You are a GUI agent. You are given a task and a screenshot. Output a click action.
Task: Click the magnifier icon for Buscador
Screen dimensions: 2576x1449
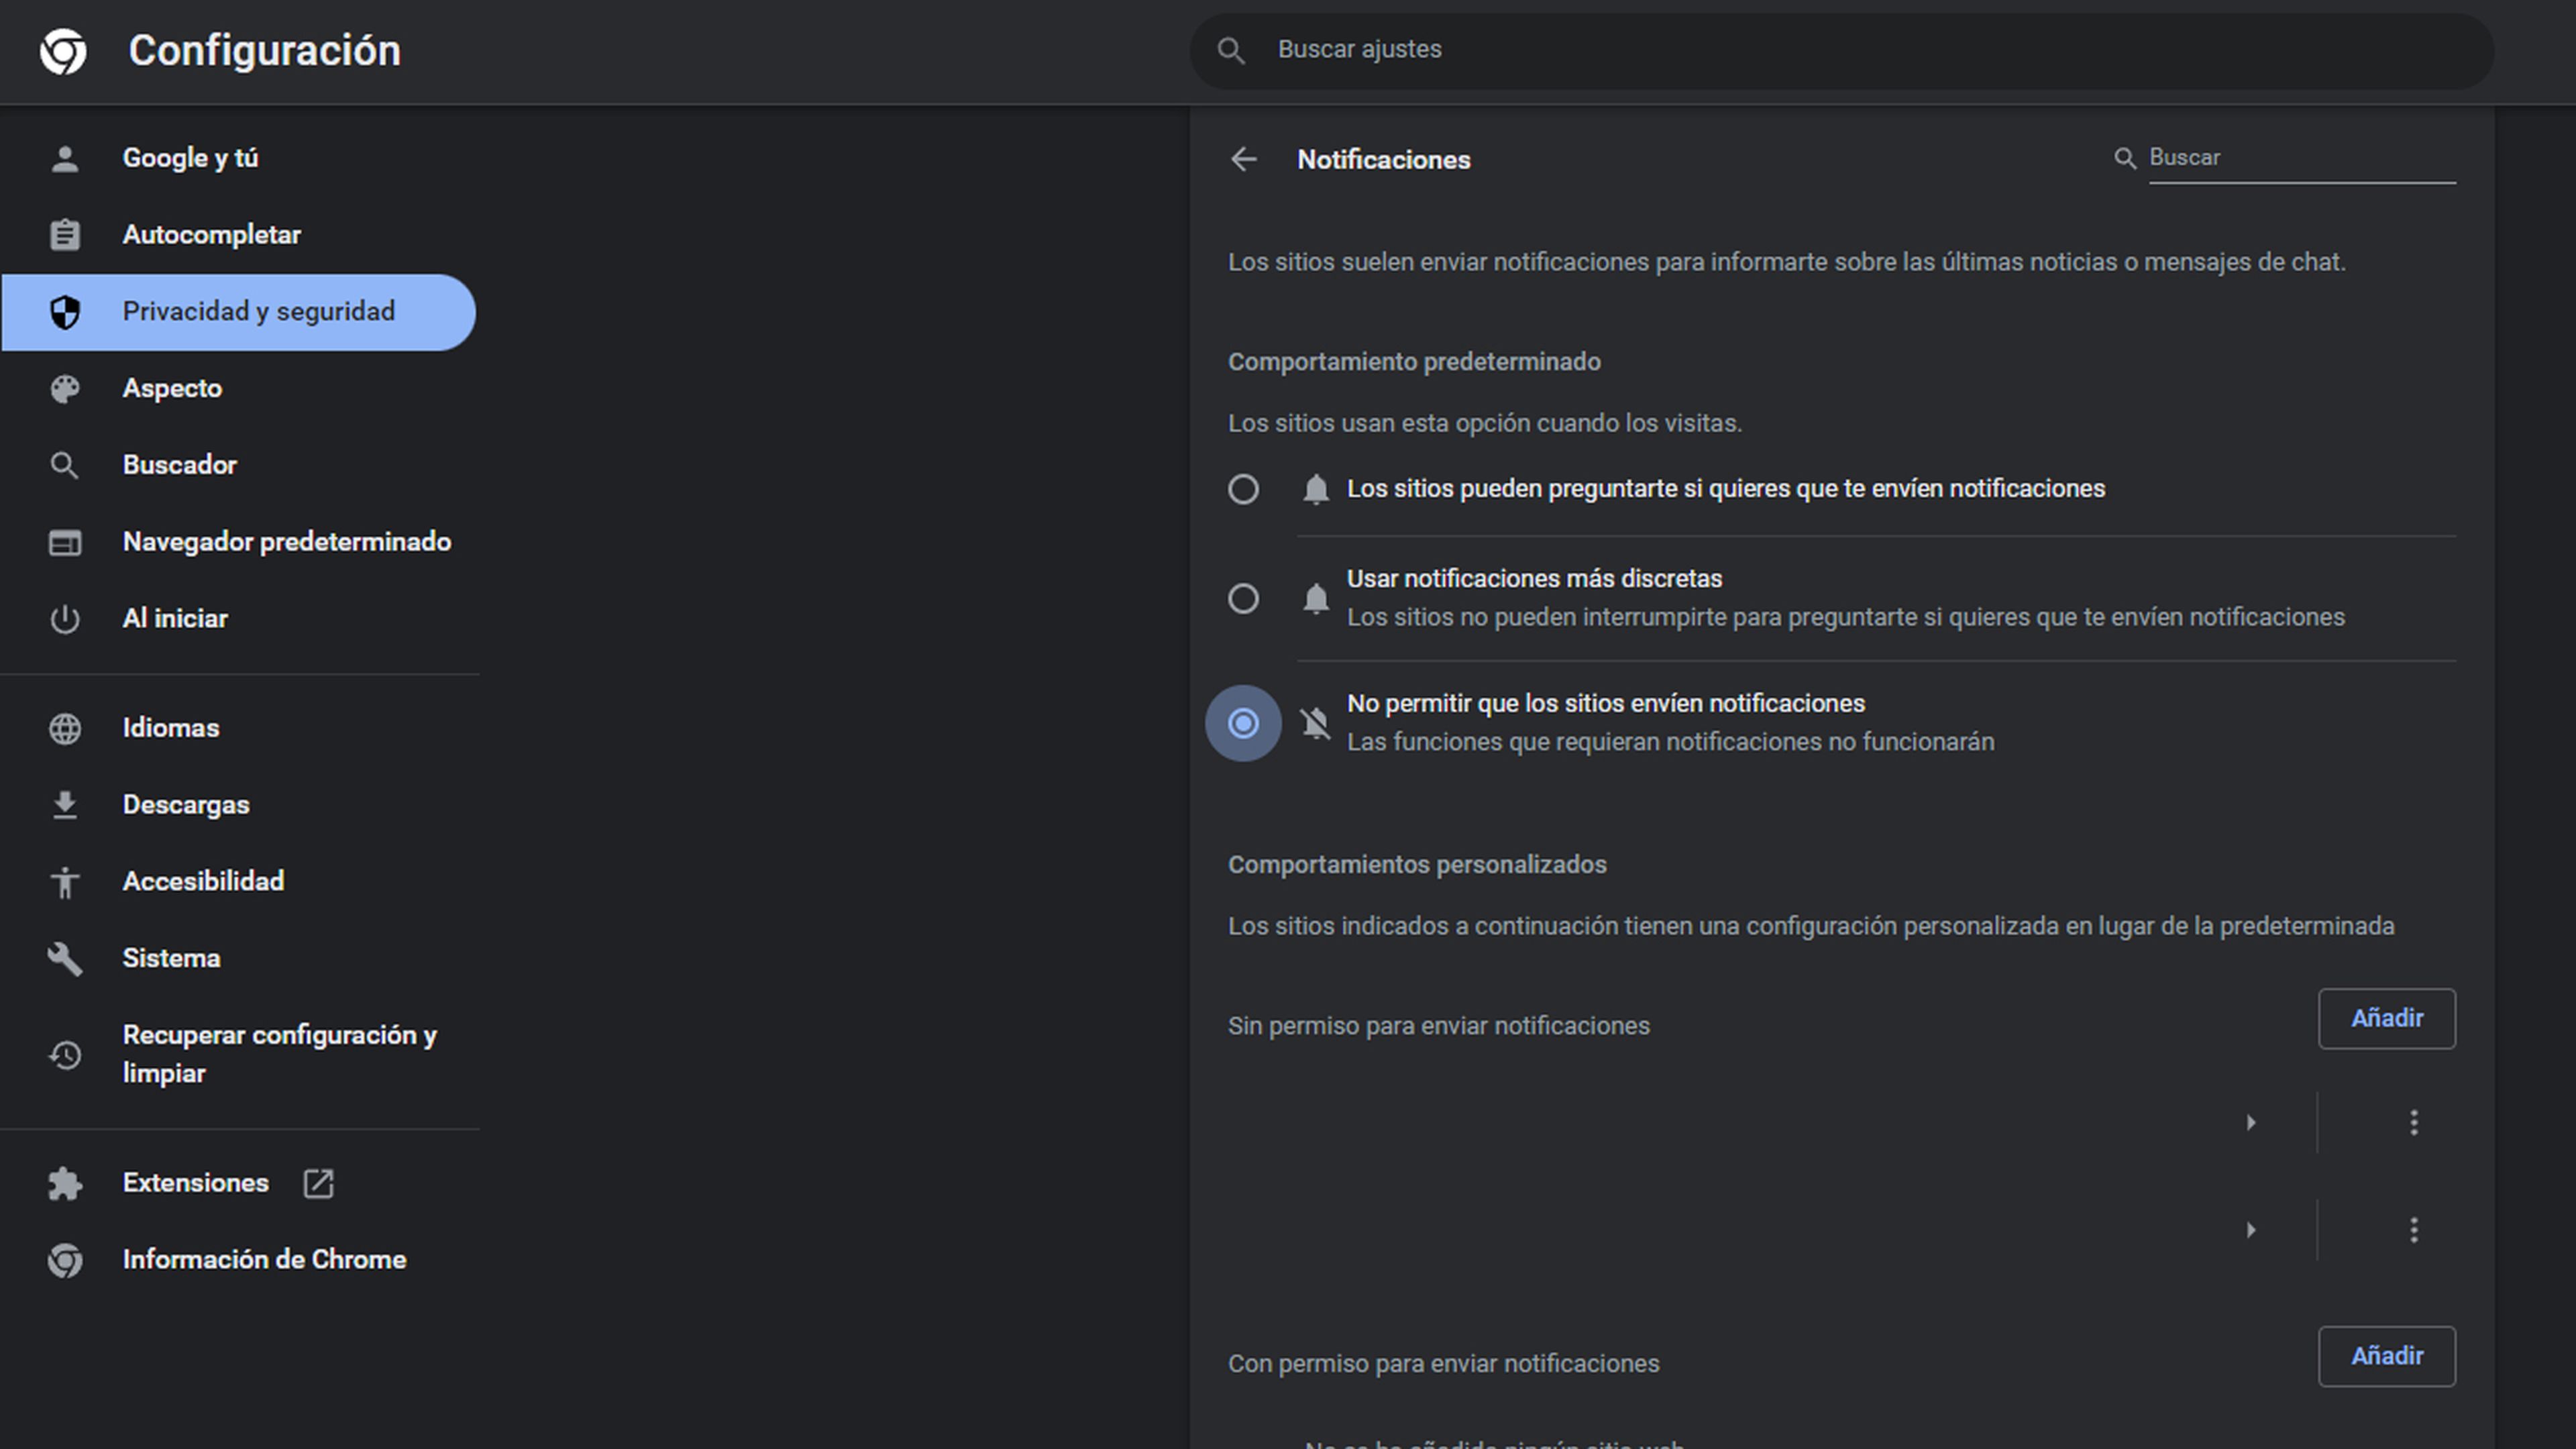click(x=65, y=465)
